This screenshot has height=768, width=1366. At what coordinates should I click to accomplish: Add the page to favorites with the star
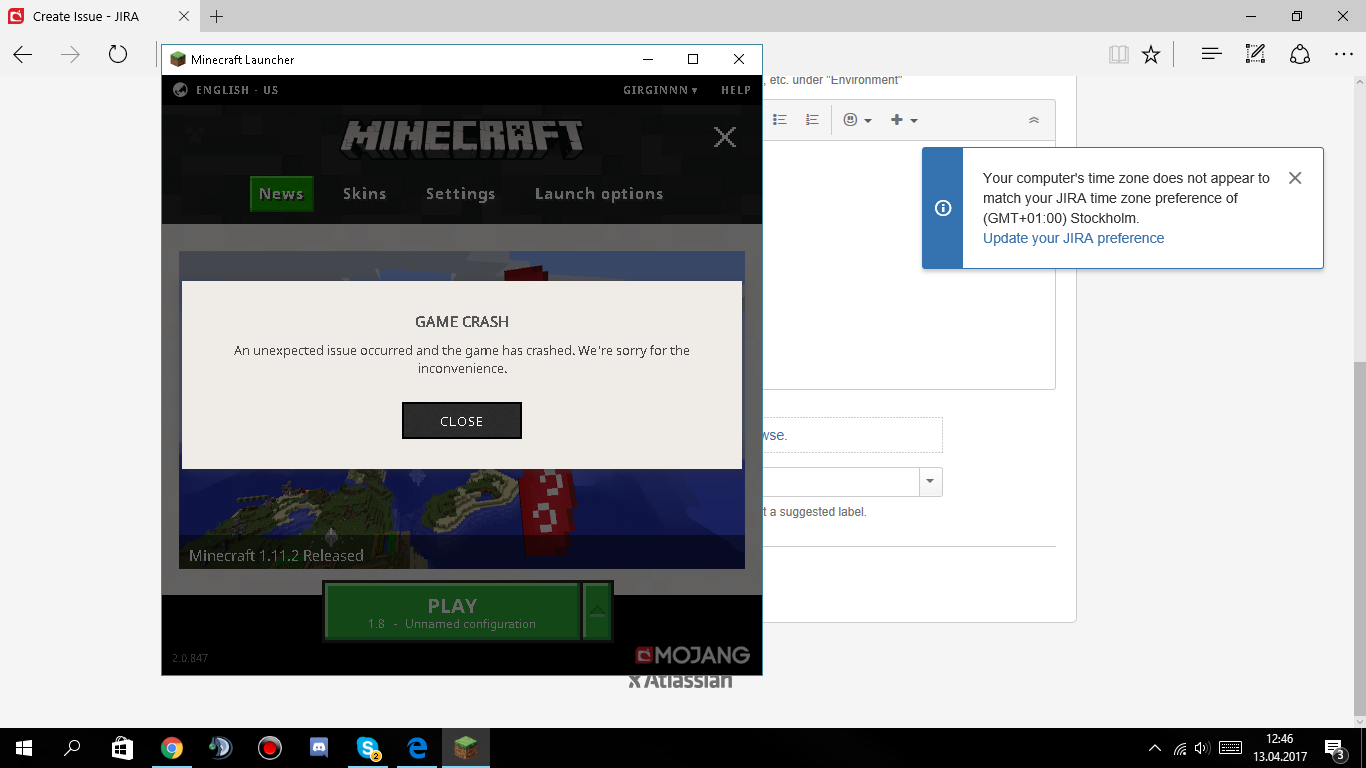pos(1151,54)
